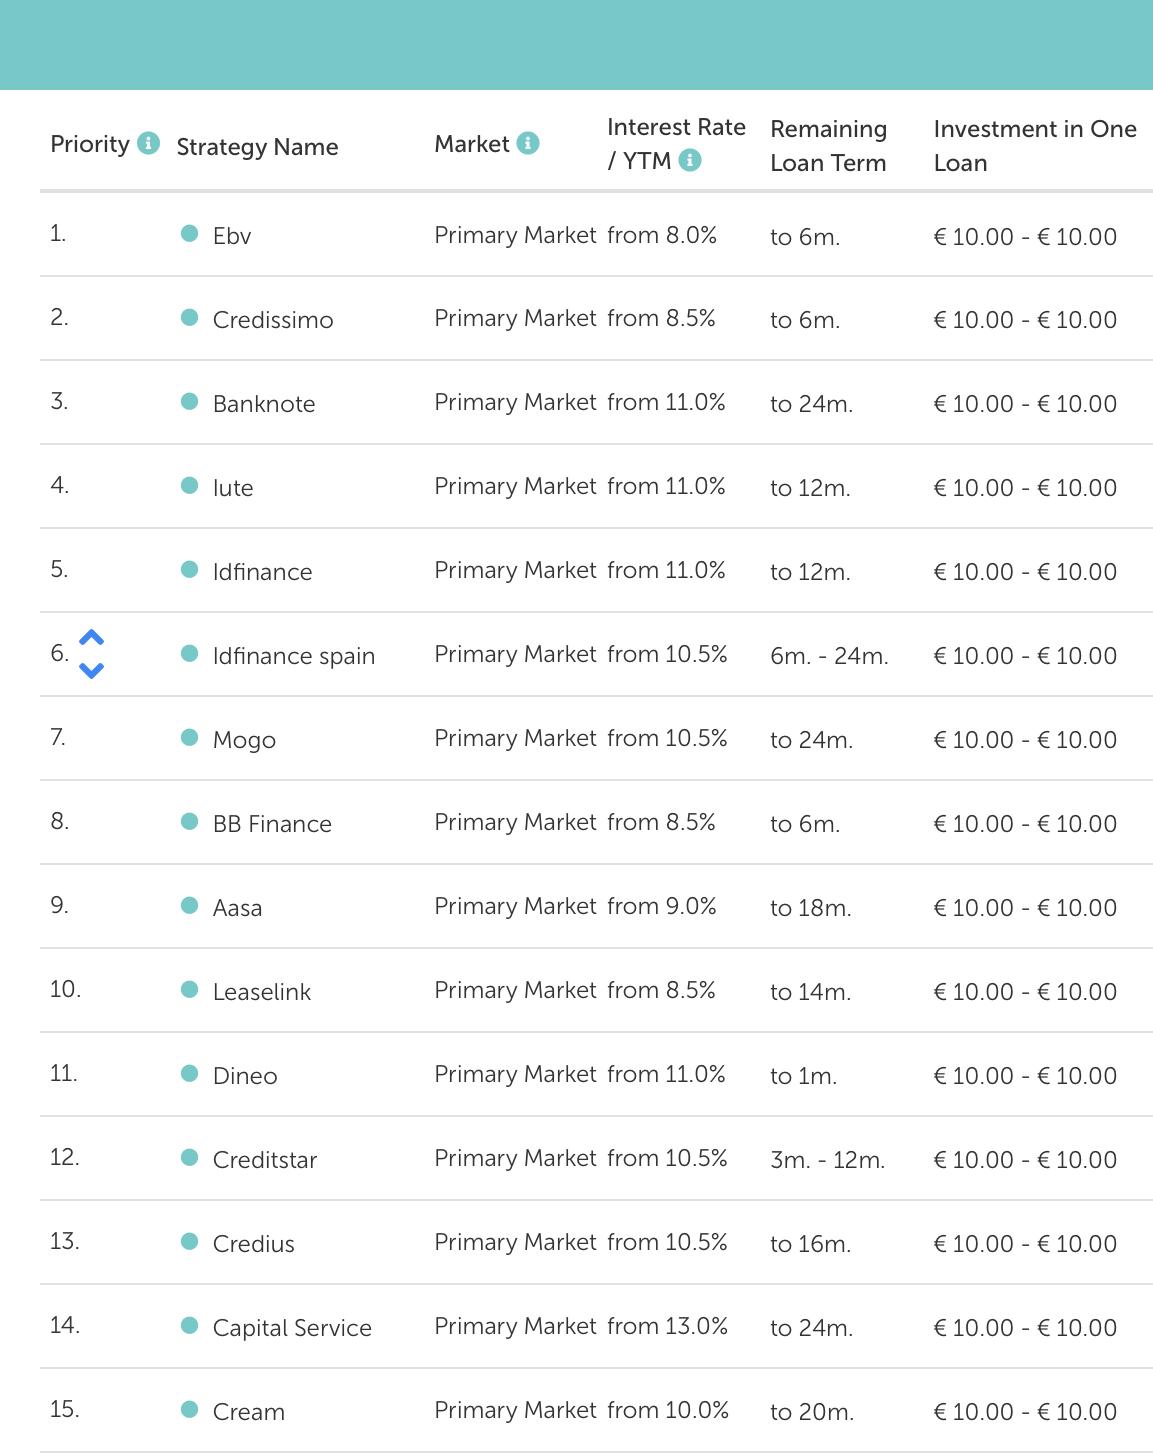Open the Idfinance strategy row
This screenshot has height=1454, width=1153.
[262, 572]
